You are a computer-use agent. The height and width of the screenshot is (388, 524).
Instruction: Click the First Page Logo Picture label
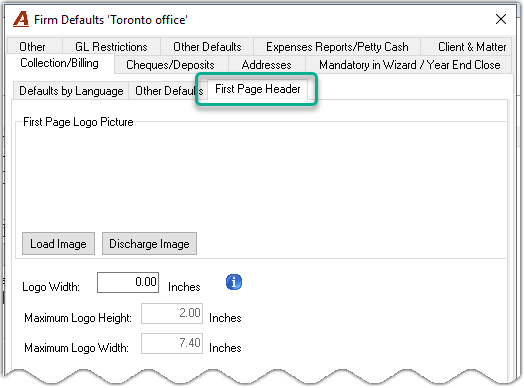tap(78, 122)
